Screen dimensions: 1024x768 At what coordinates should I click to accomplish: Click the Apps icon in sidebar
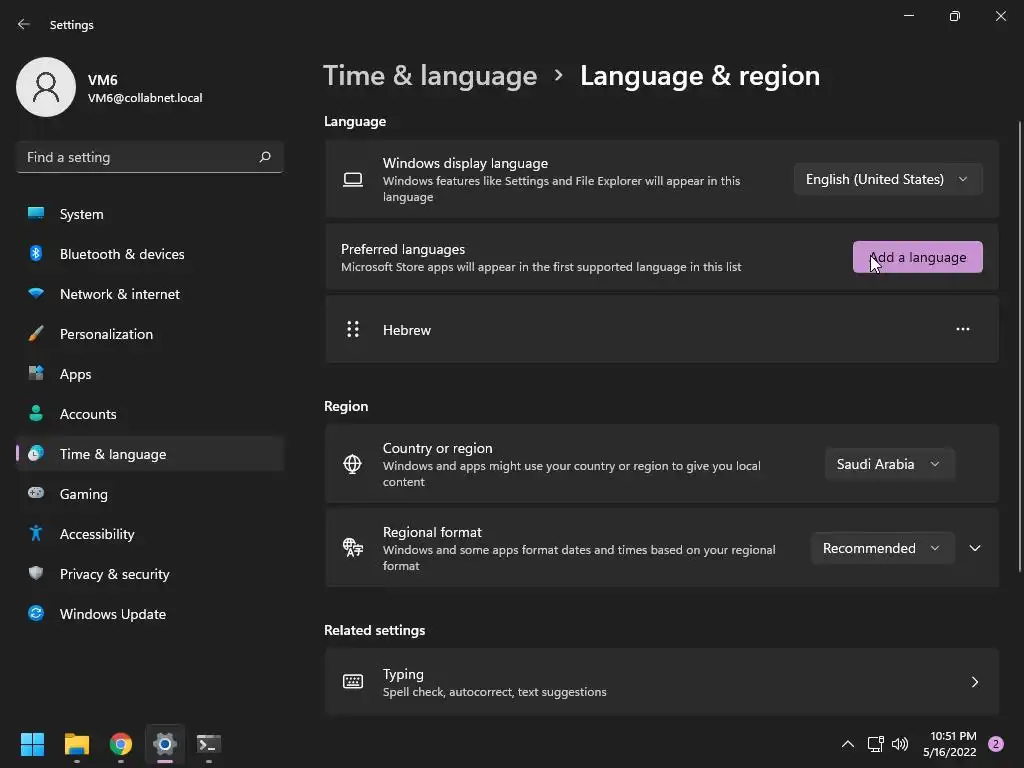tap(36, 374)
